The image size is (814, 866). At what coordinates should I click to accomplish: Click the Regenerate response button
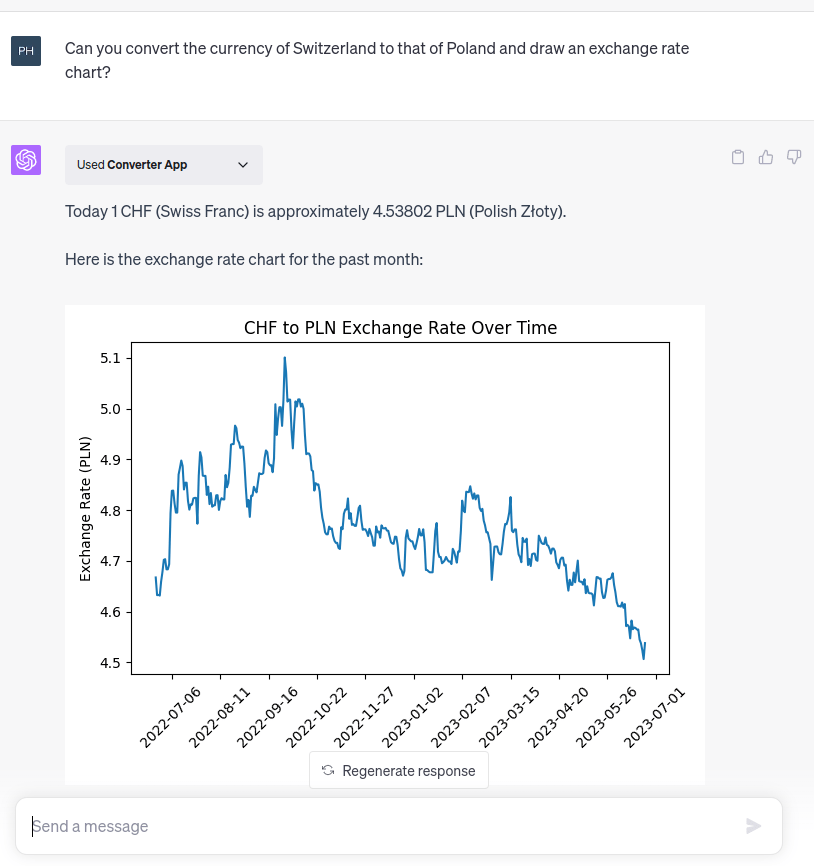[x=399, y=771]
